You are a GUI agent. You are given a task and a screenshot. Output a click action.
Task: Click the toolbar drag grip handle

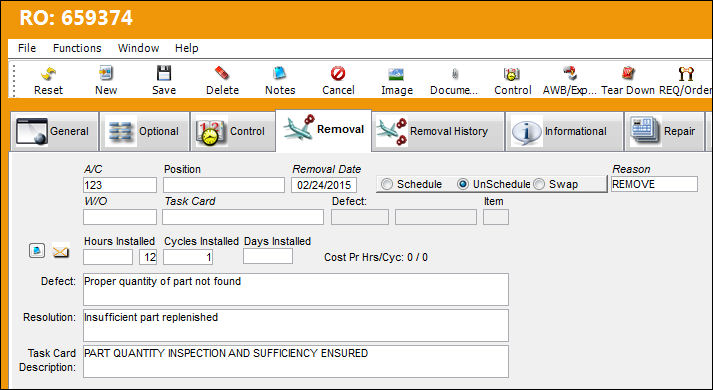[x=14, y=80]
